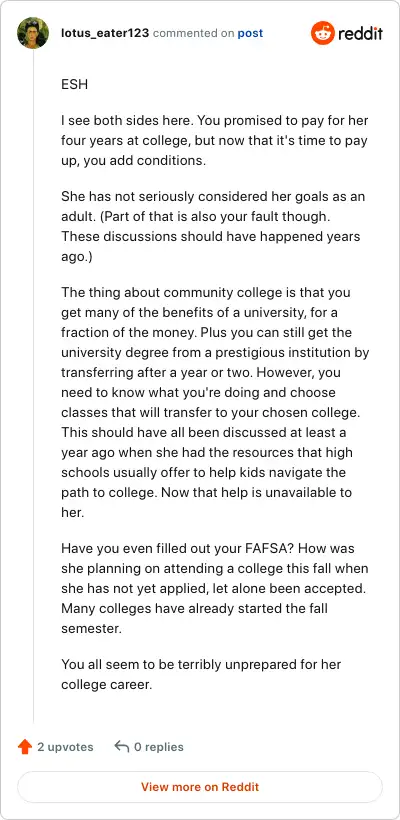The image size is (400, 820).
Task: Click the "View more on Reddit" button
Action: 200,787
